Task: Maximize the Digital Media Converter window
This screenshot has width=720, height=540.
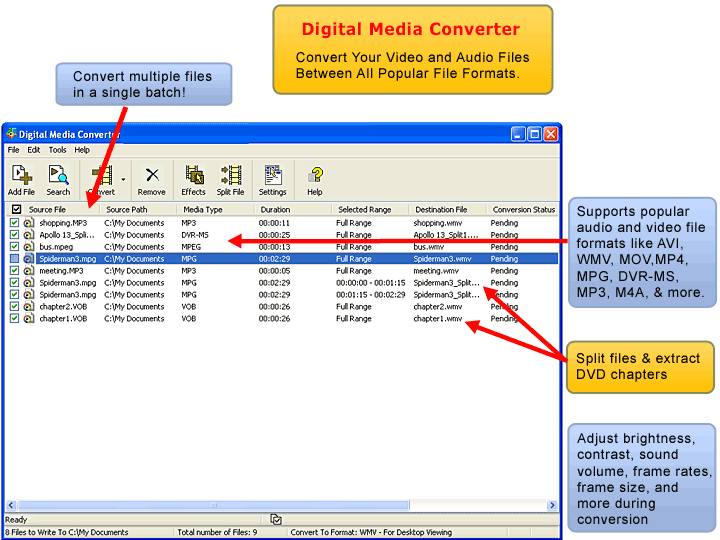Action: coord(534,134)
